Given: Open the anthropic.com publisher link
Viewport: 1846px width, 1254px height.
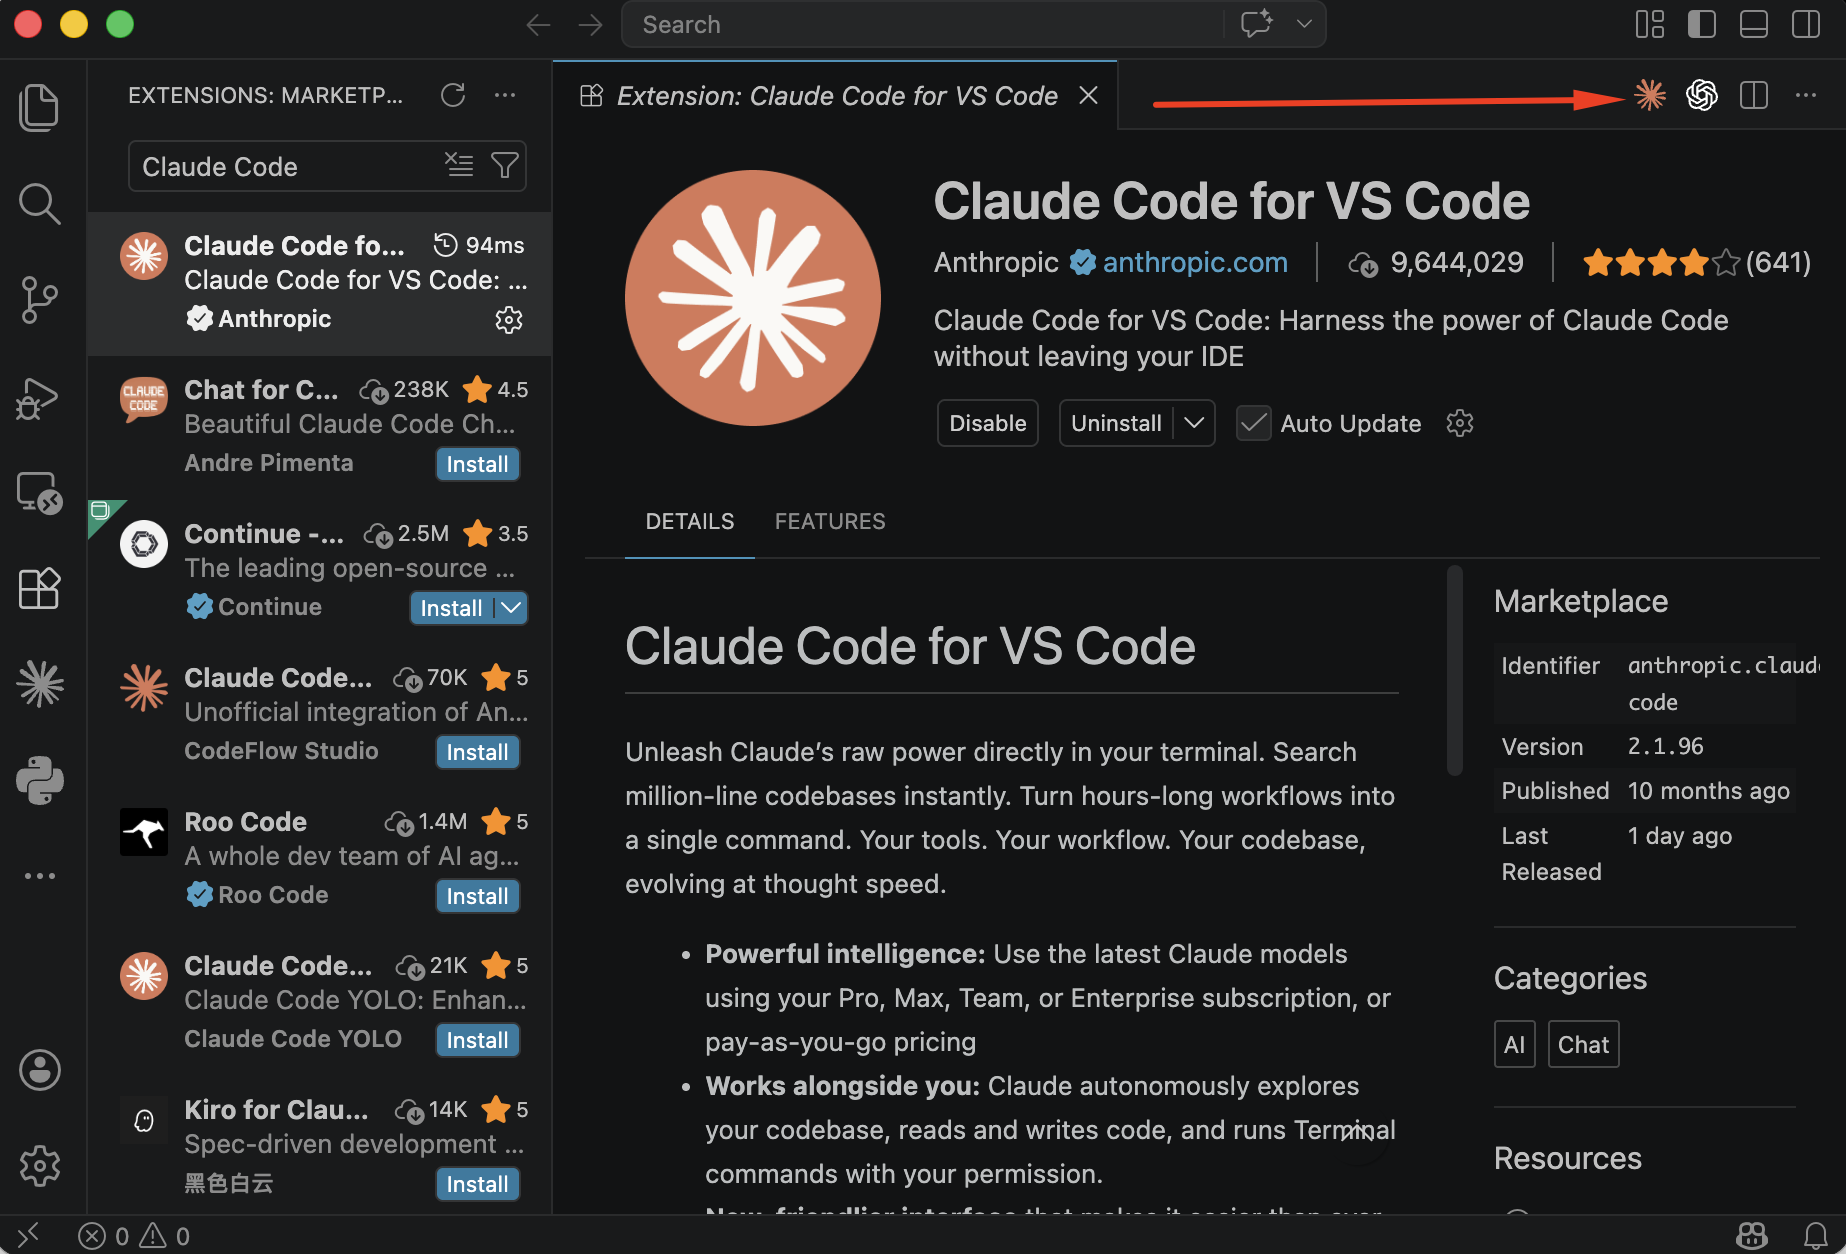Looking at the screenshot, I should [x=1195, y=262].
